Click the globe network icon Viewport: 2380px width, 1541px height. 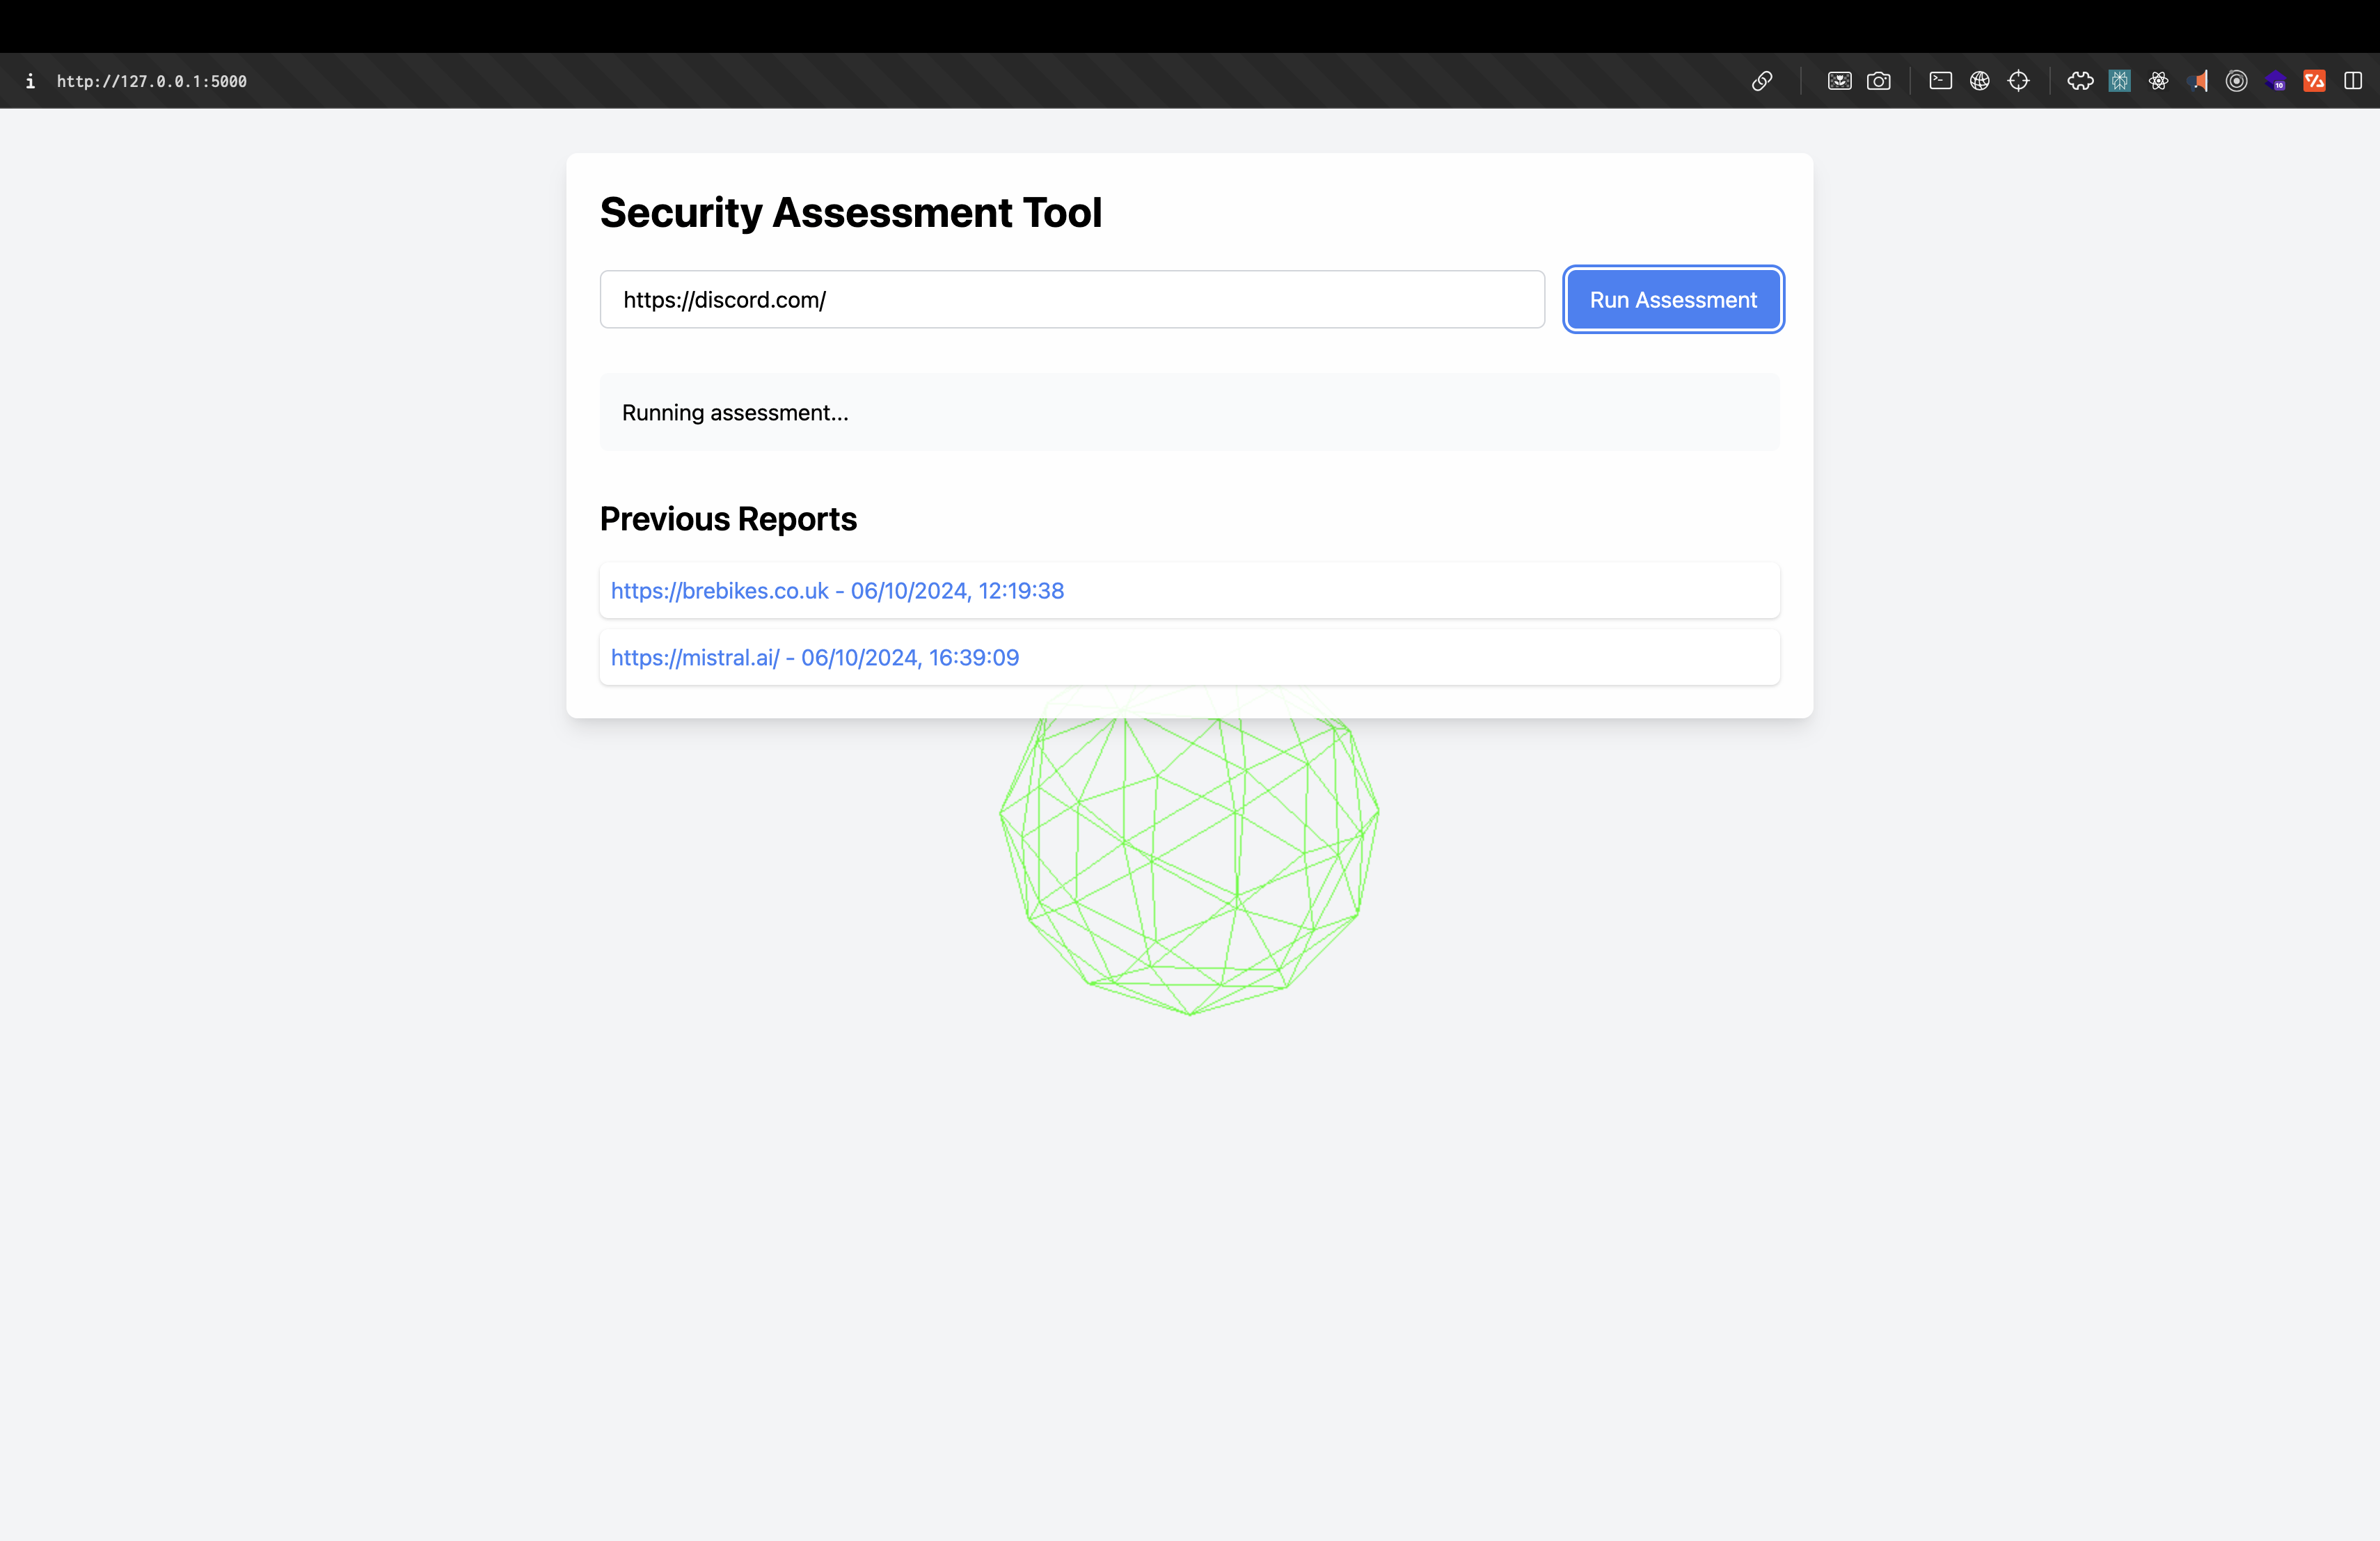(1979, 81)
